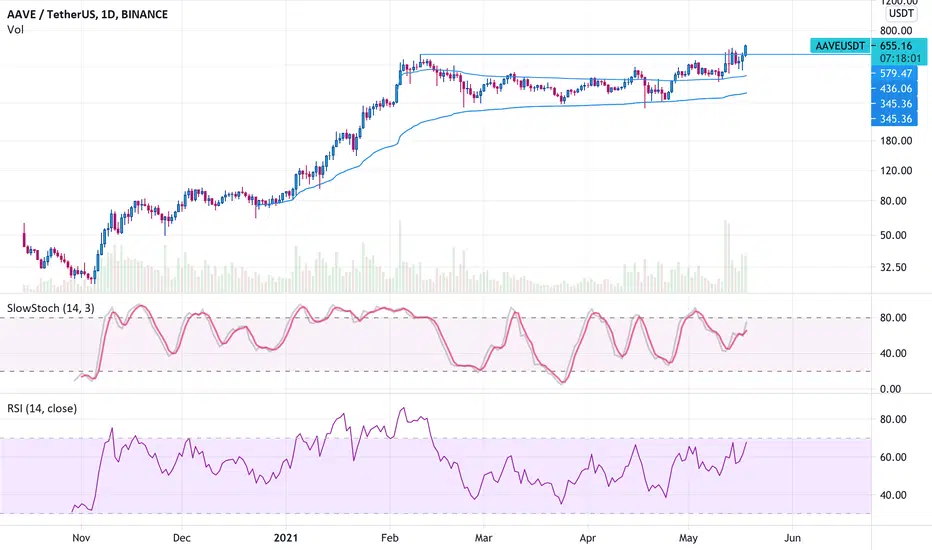Click the 07:18:01 countdown label
932x550 pixels.
click(x=900, y=58)
